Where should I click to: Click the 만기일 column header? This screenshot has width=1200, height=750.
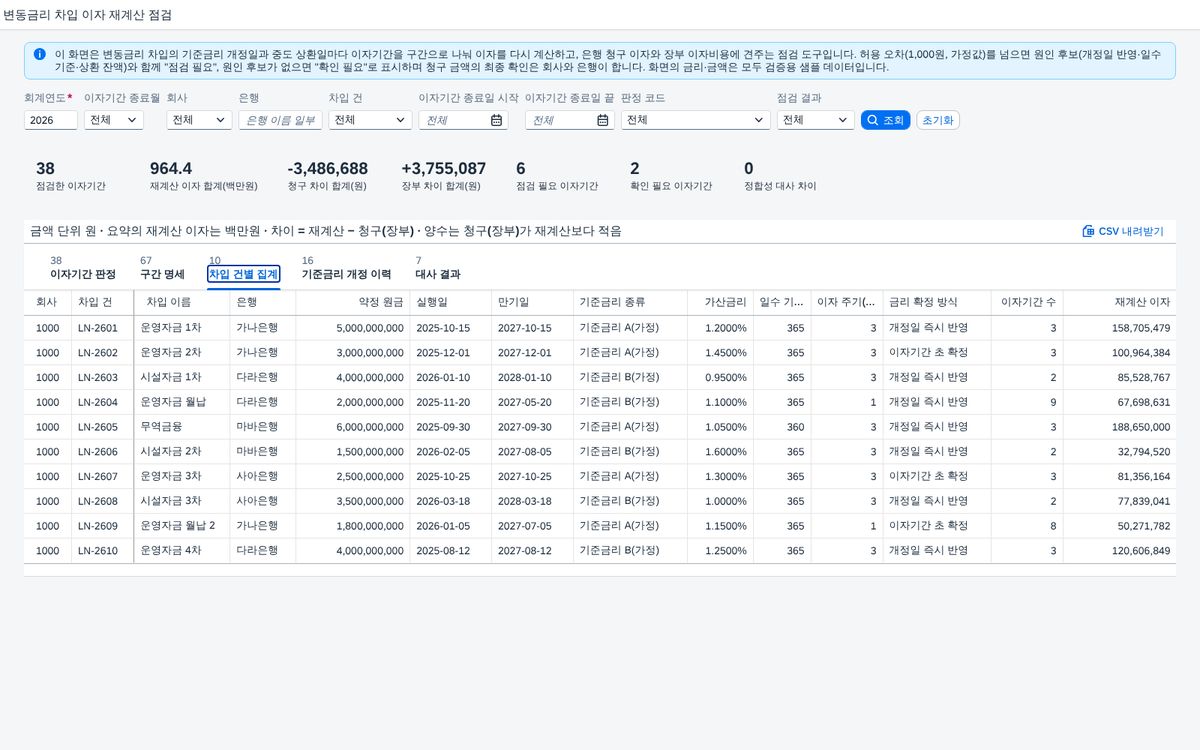point(532,302)
